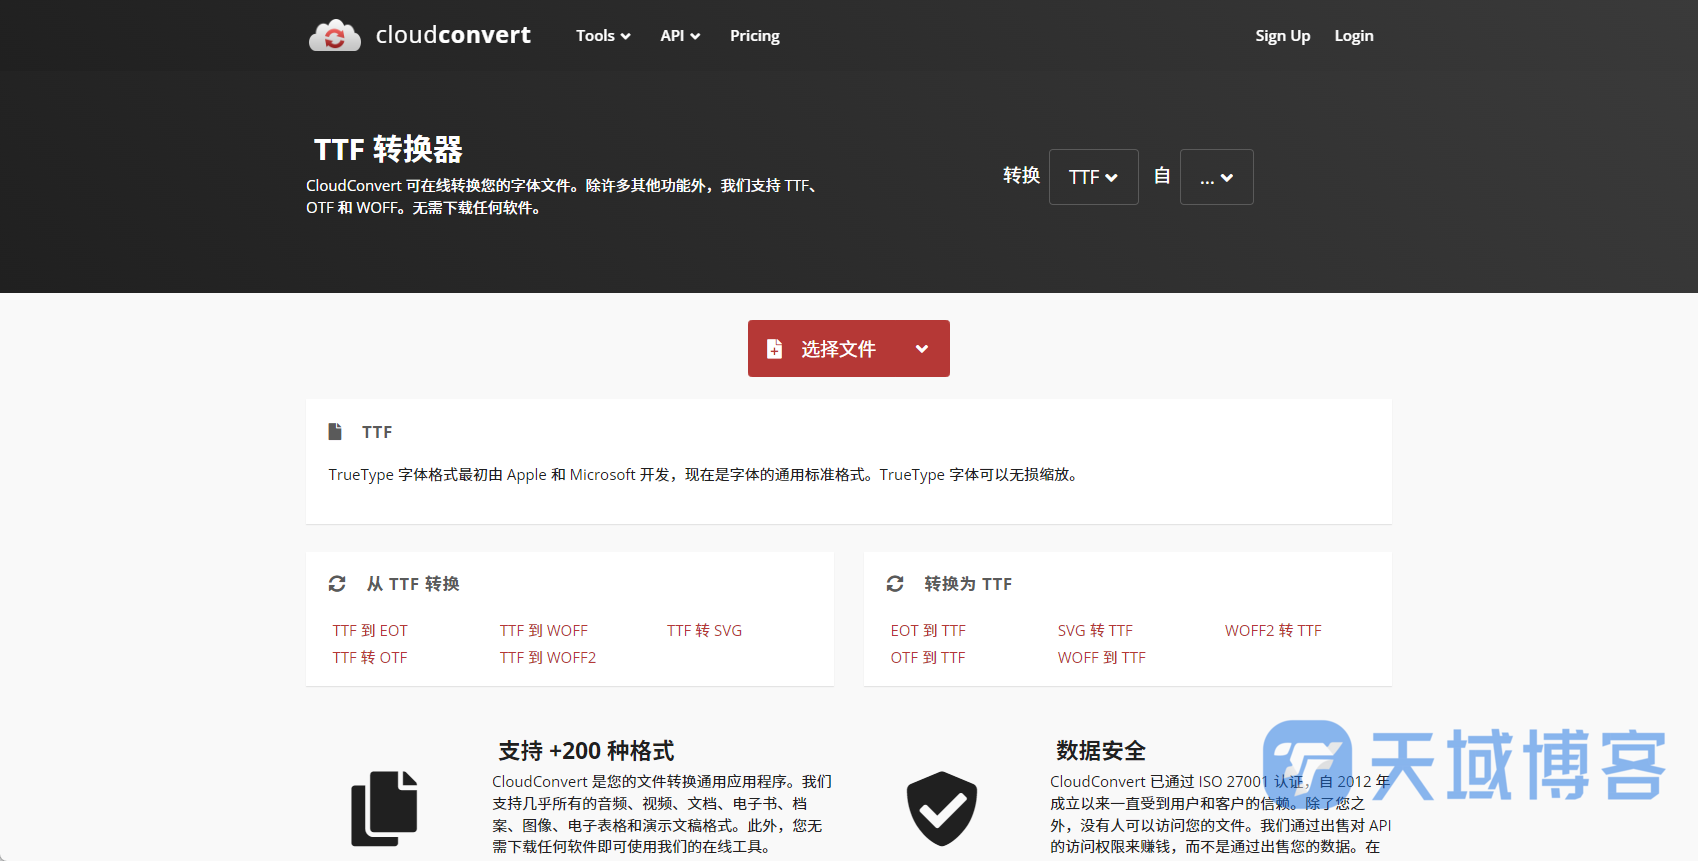Click the 转换为 TTF section heading
1698x861 pixels.
coord(968,584)
